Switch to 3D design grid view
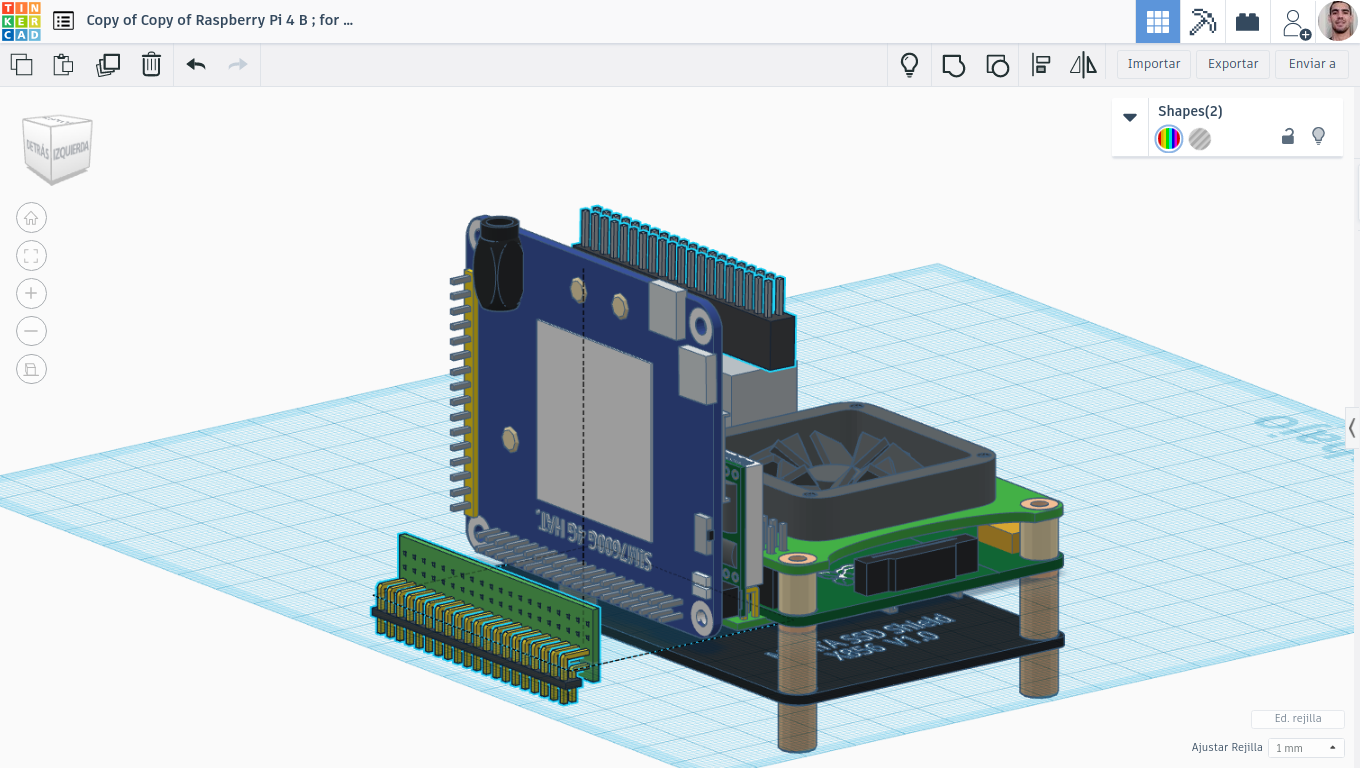Image resolution: width=1360 pixels, height=768 pixels. [x=1158, y=21]
